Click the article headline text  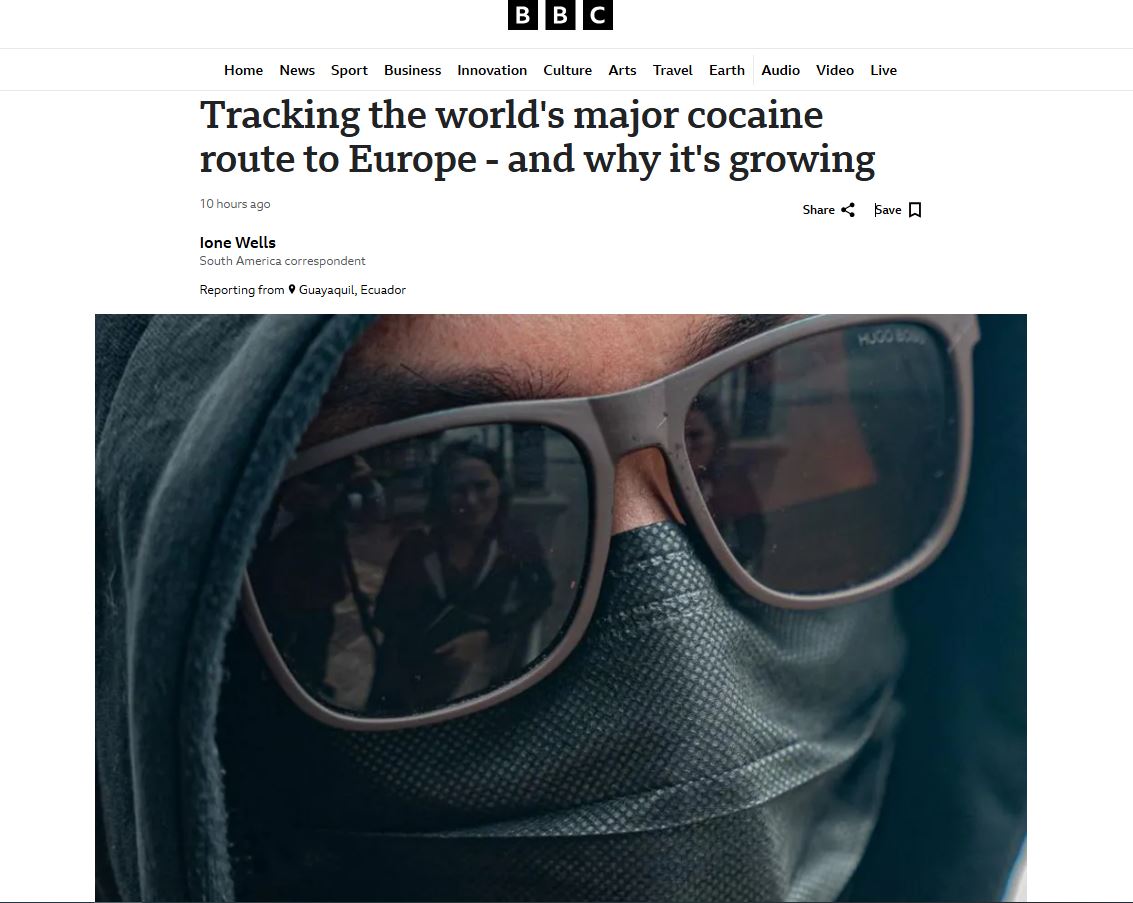(538, 137)
